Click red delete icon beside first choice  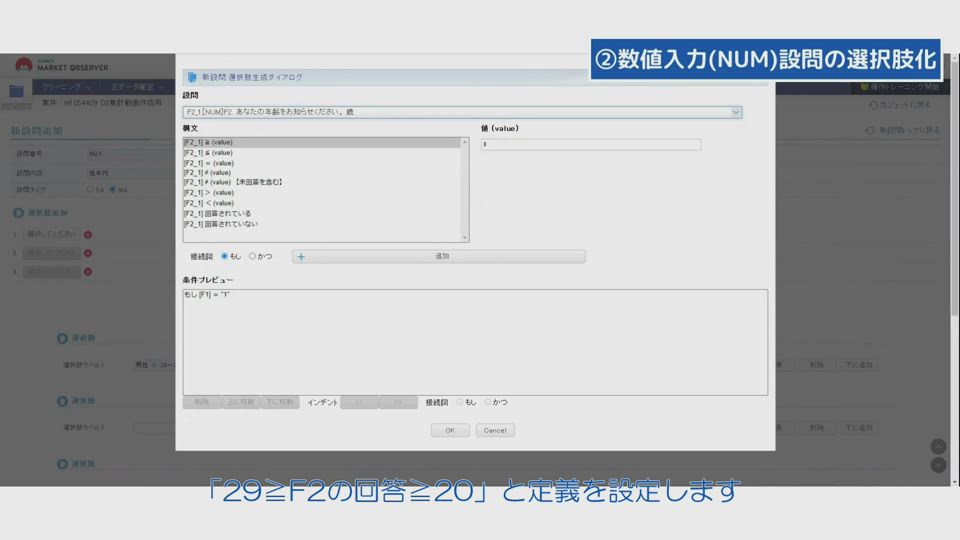88,235
